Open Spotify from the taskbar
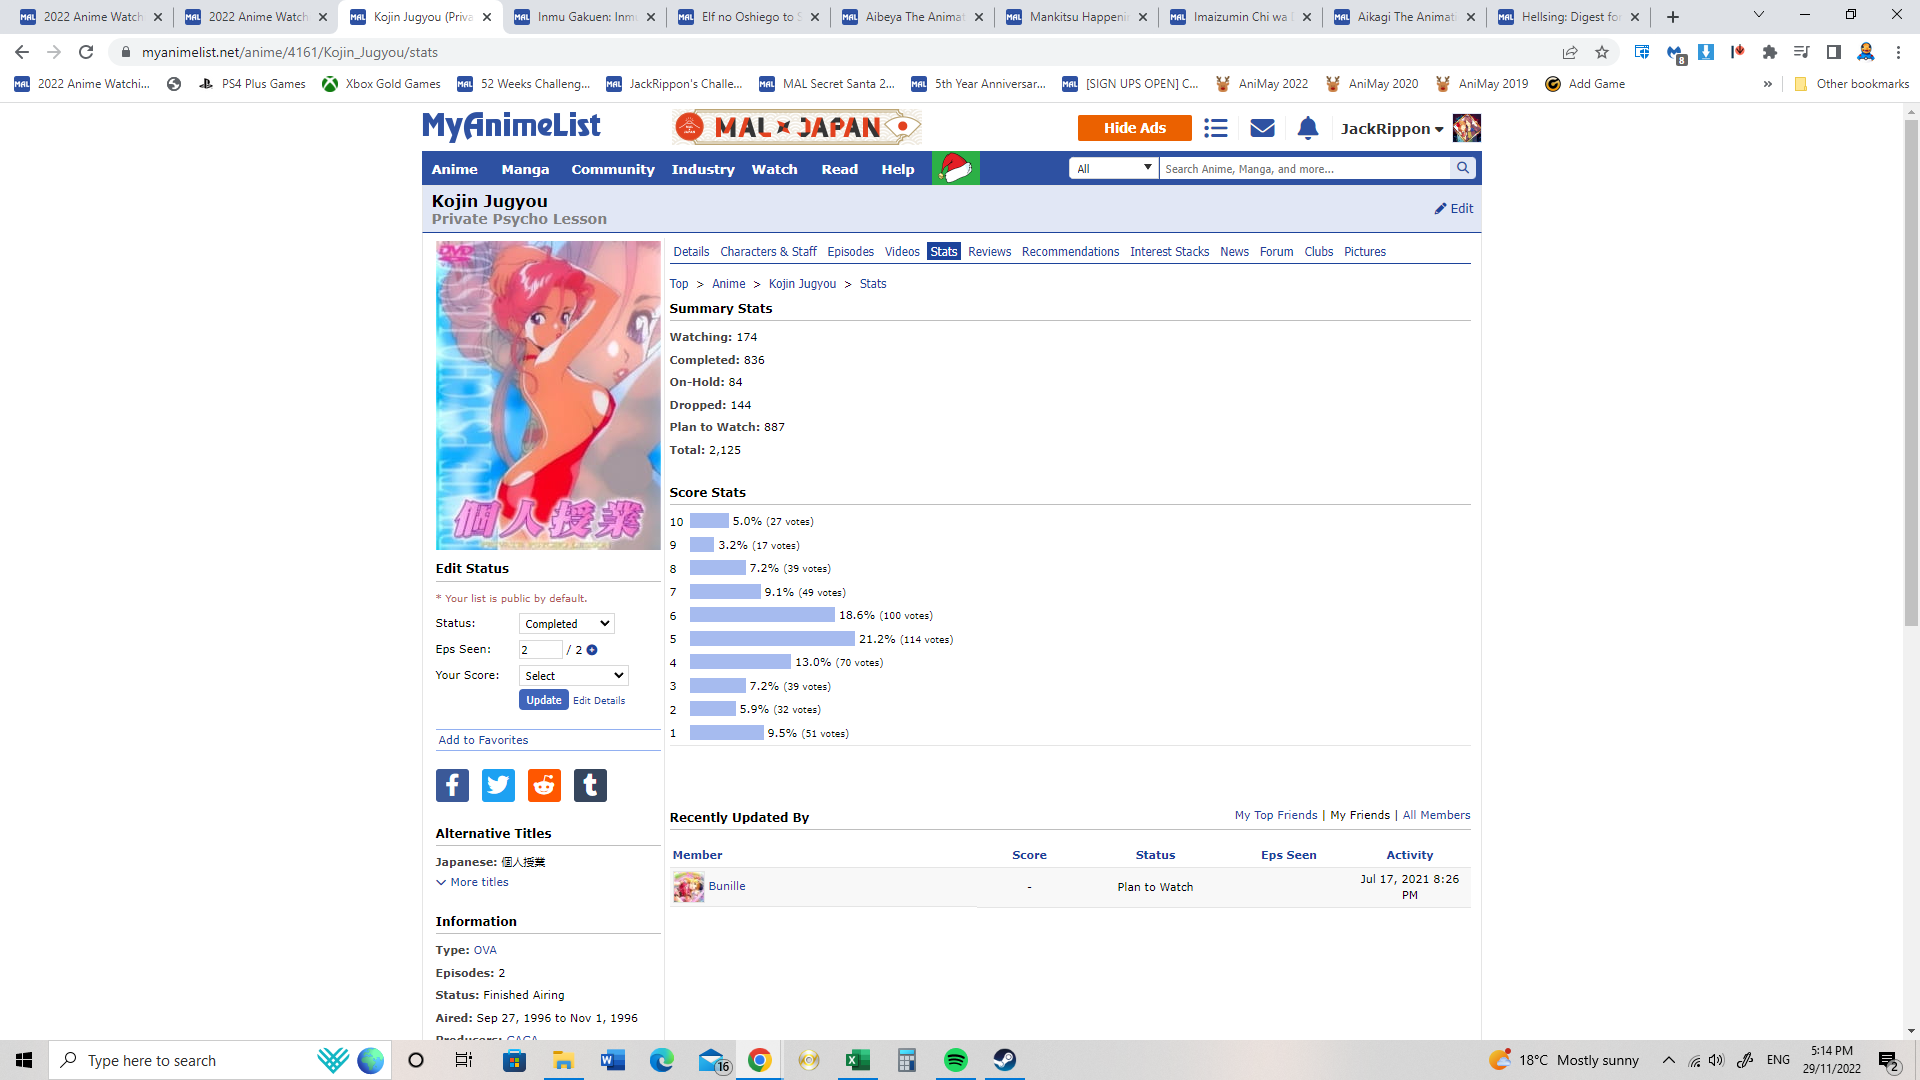Screen dimensions: 1920x1080 [x=956, y=1060]
